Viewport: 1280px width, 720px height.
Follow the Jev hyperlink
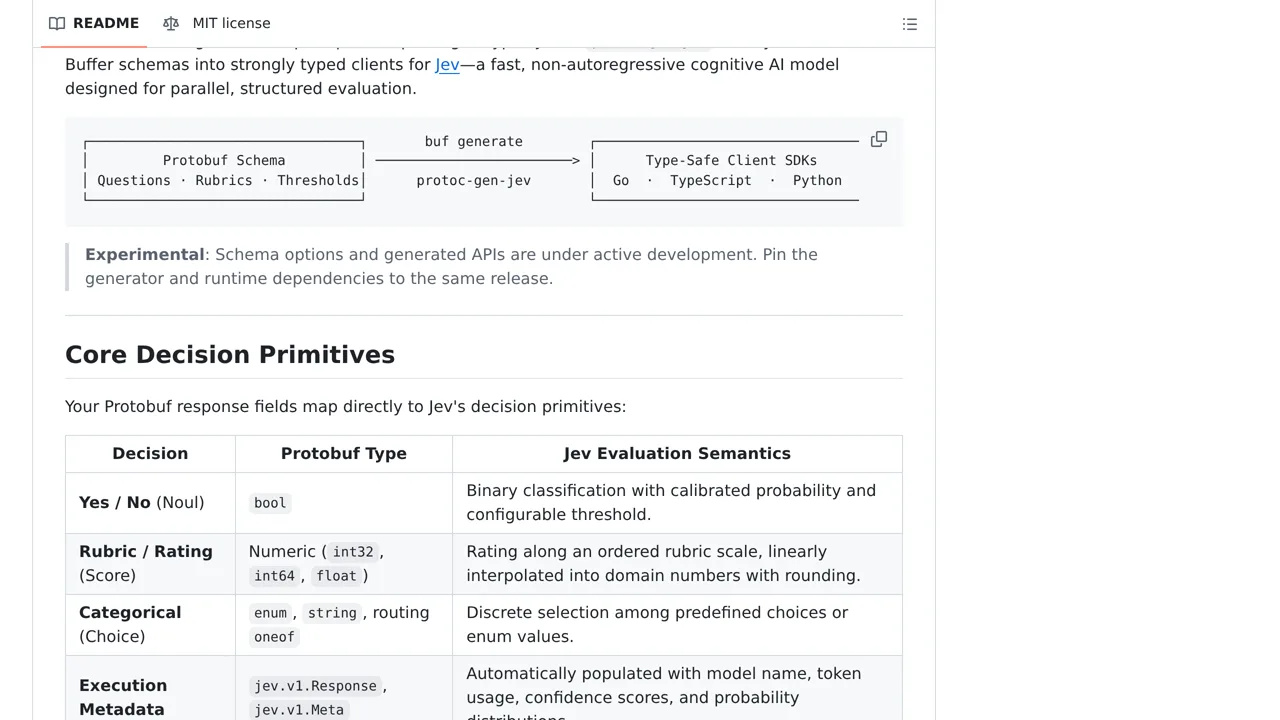pyautogui.click(x=447, y=65)
